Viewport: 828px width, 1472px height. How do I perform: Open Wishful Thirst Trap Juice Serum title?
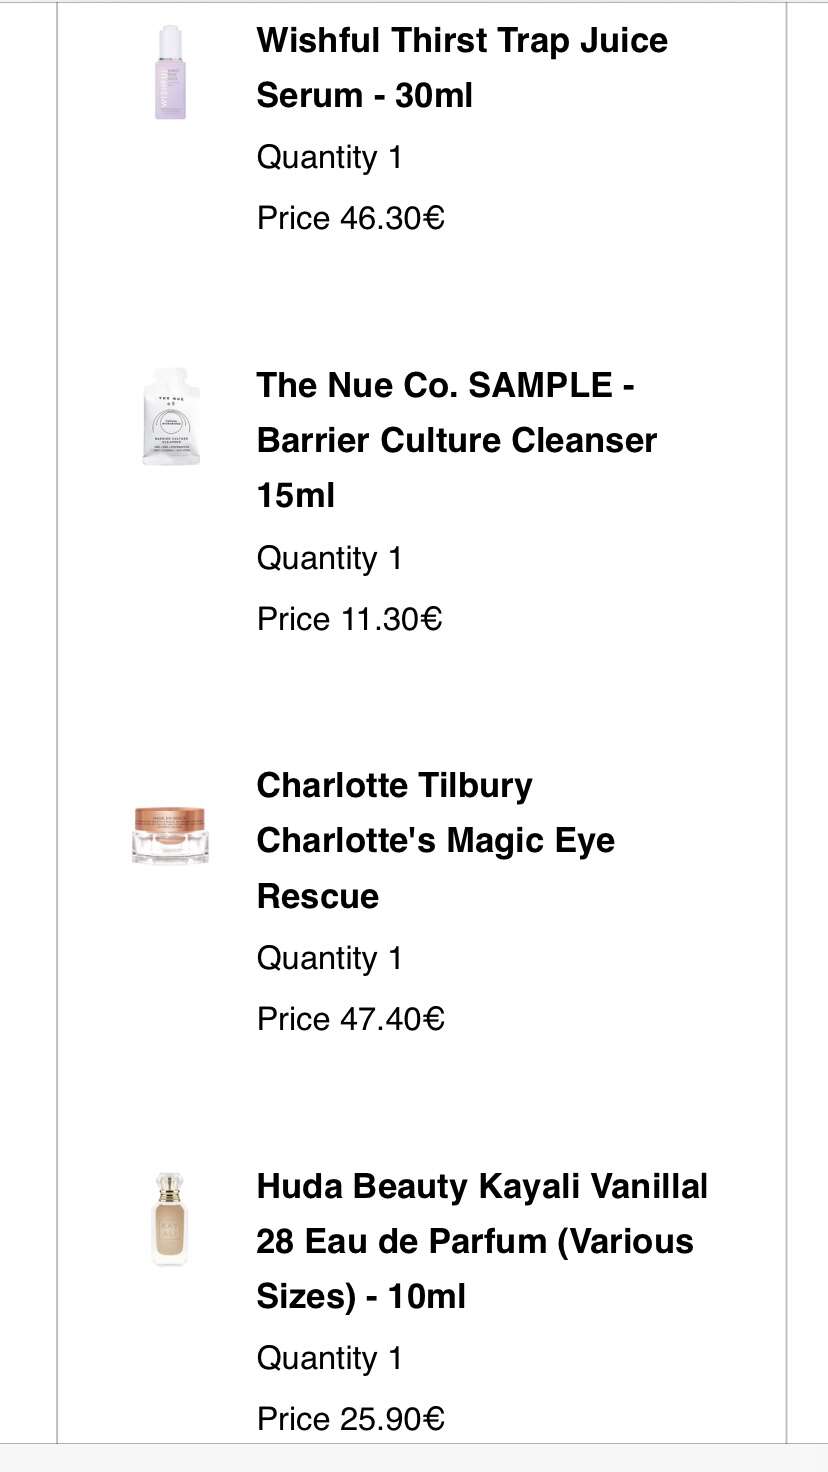[x=462, y=68]
